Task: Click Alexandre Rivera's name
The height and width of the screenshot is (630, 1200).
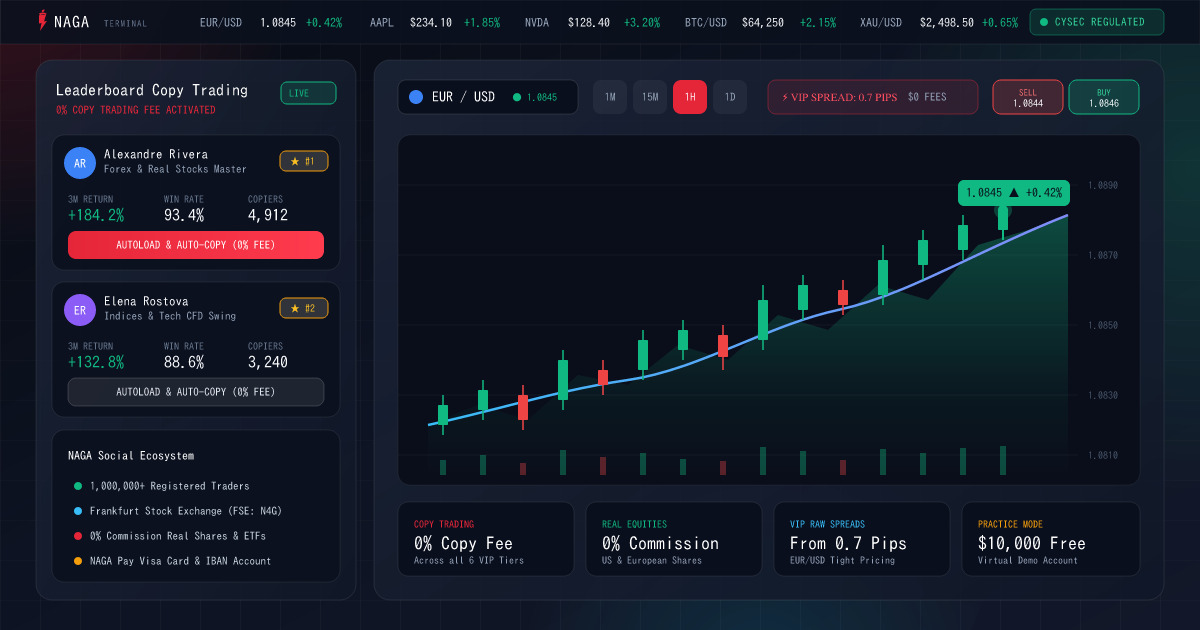Action: click(156, 154)
